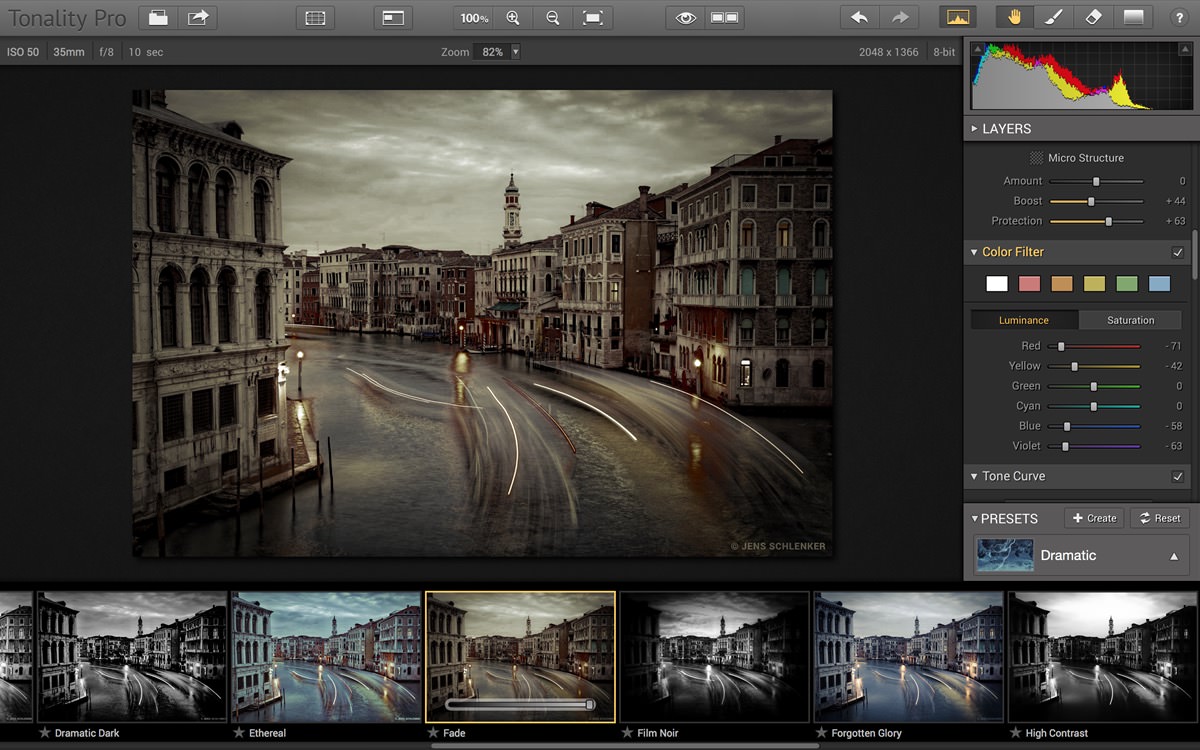The height and width of the screenshot is (750, 1200).
Task: Toggle the histogram display button
Action: 958,17
